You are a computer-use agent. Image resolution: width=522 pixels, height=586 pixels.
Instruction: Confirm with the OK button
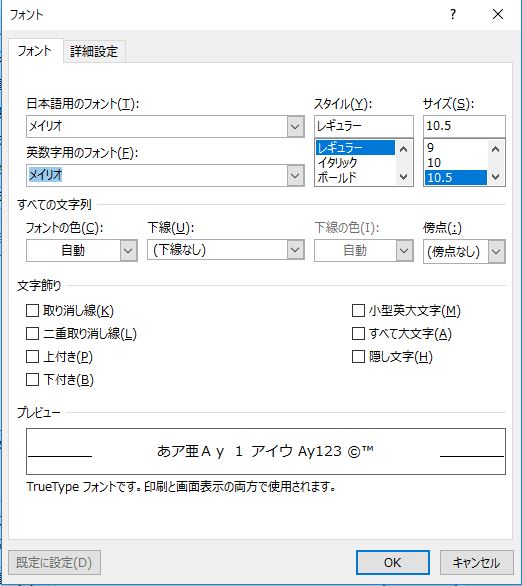[392, 562]
